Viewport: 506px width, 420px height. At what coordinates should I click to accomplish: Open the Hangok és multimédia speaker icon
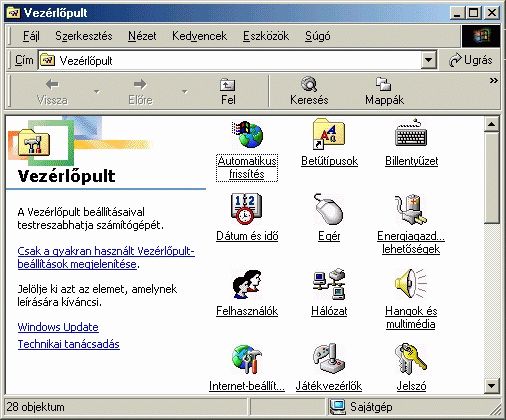411,284
